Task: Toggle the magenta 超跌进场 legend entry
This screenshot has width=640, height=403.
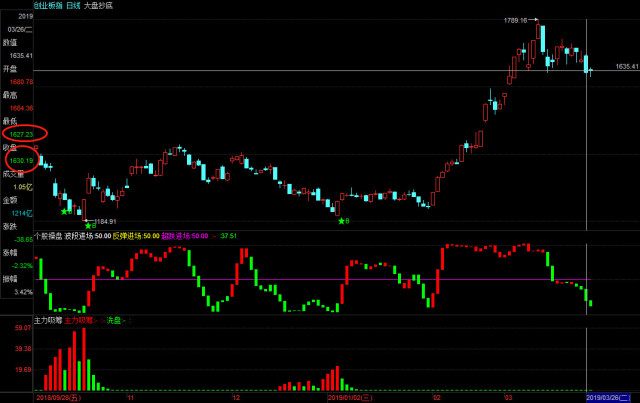Action: click(185, 236)
